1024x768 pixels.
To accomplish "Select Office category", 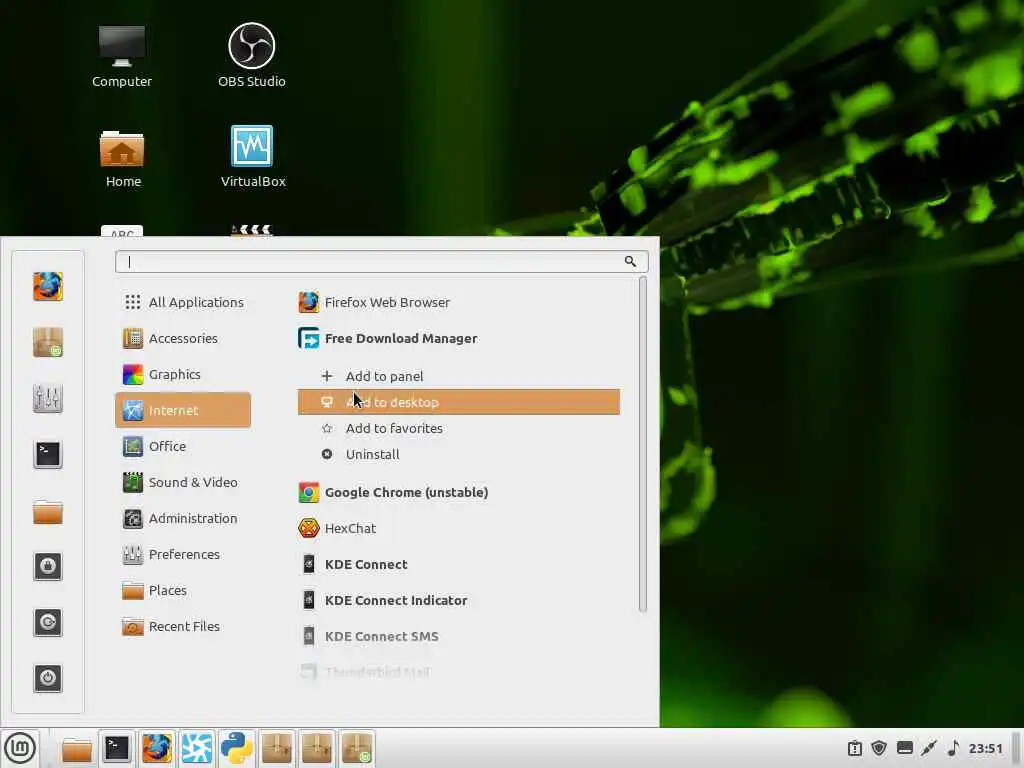I will [x=183, y=446].
